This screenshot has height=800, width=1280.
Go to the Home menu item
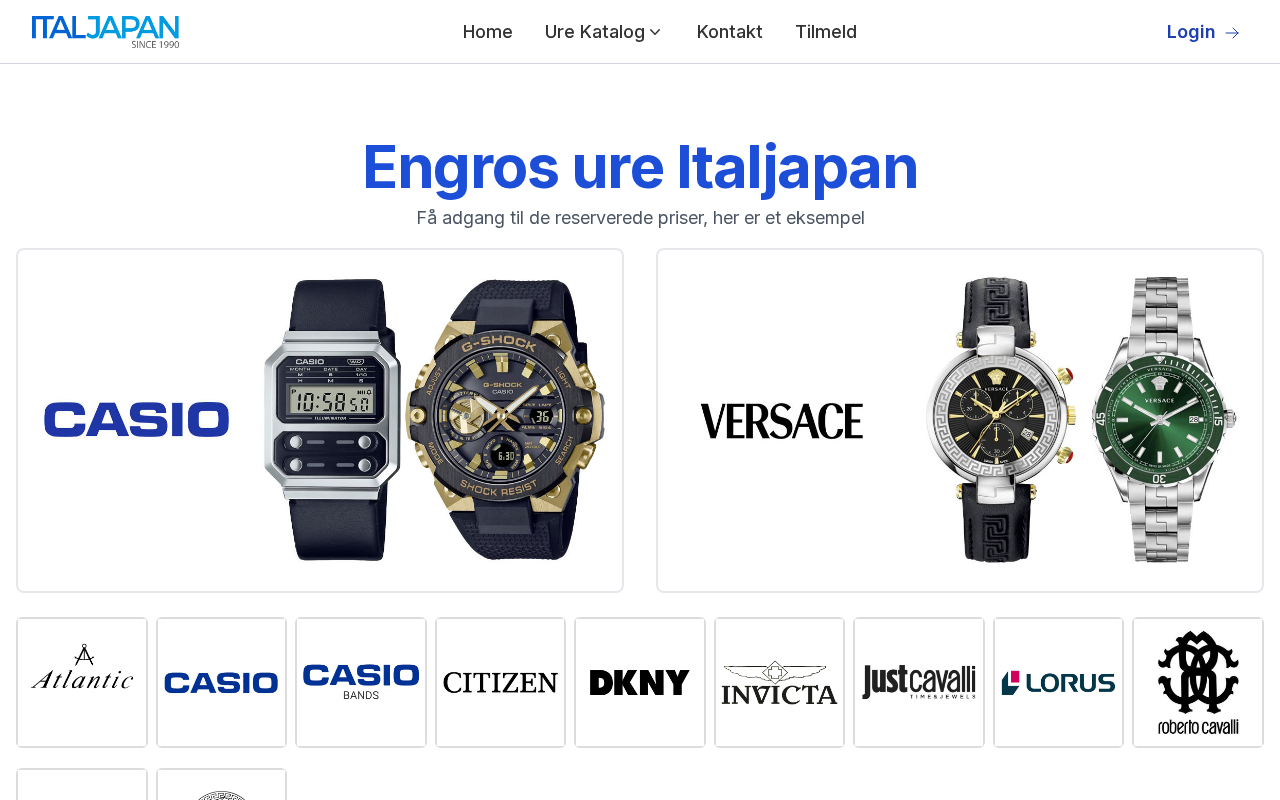click(x=488, y=32)
